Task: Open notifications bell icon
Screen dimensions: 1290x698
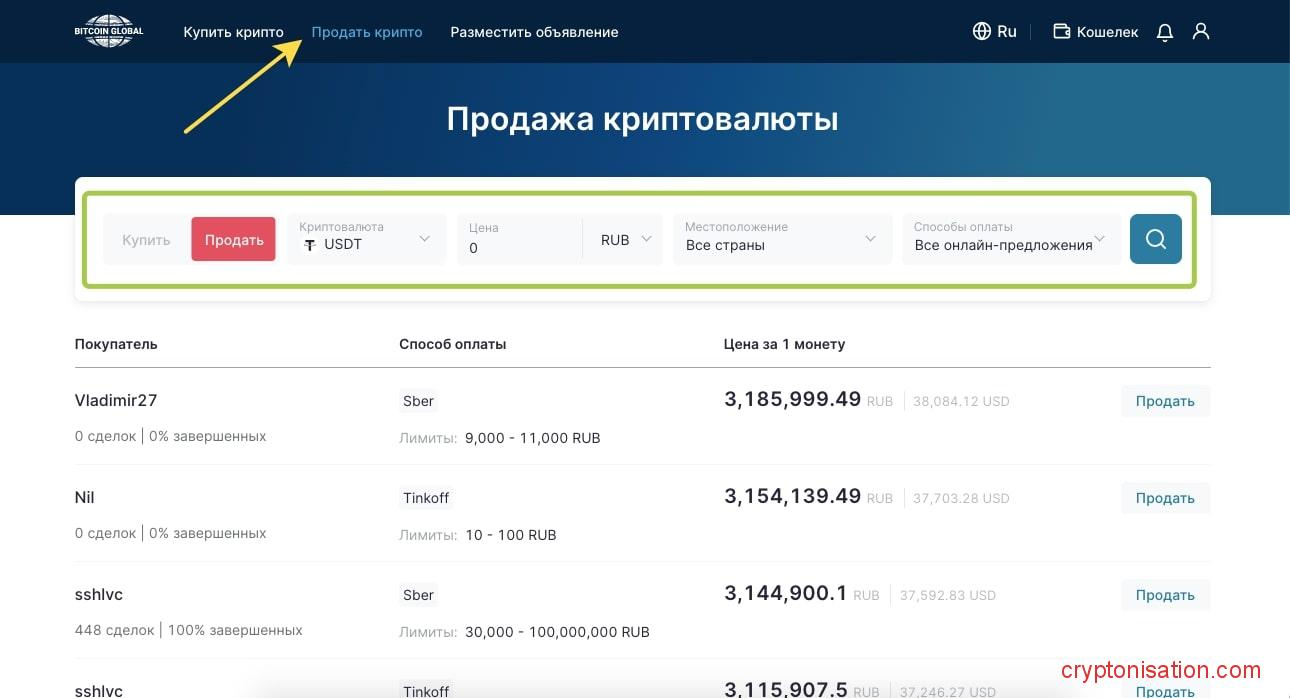Action: [x=1164, y=32]
